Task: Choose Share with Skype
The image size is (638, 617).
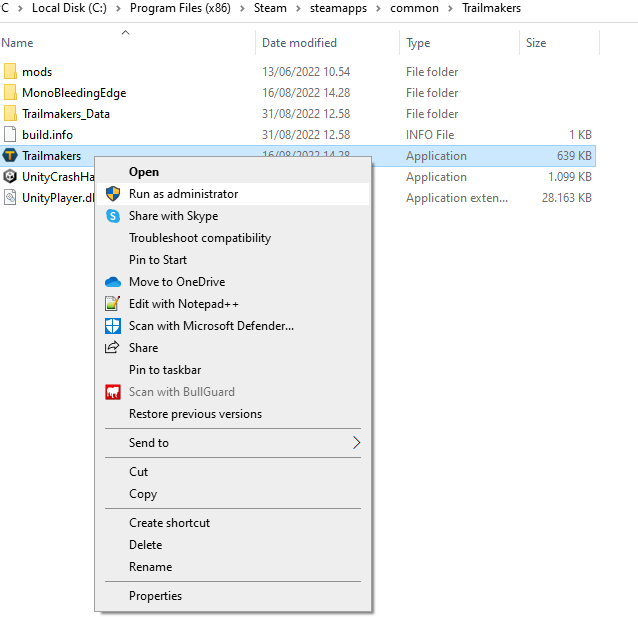Action: [x=233, y=216]
